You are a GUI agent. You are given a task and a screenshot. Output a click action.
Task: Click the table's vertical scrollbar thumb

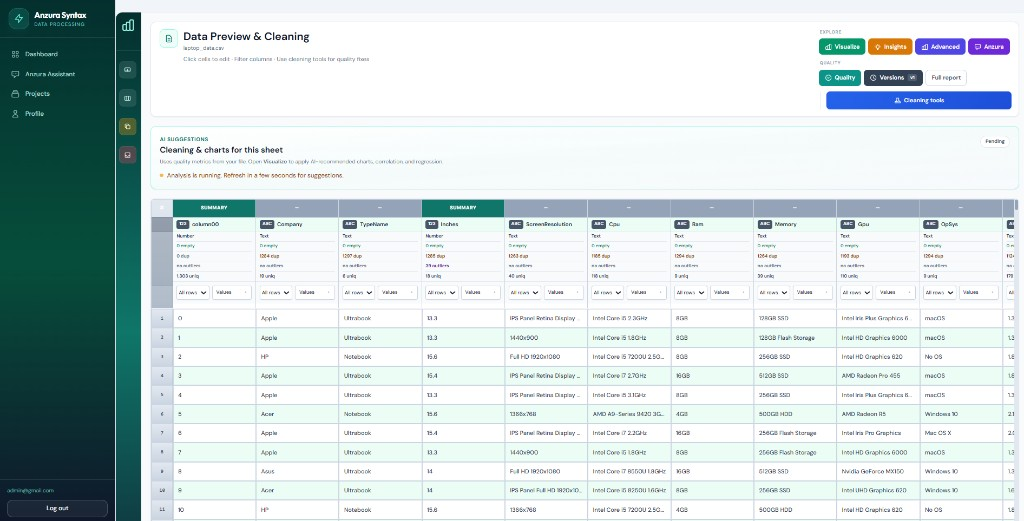(1016, 205)
